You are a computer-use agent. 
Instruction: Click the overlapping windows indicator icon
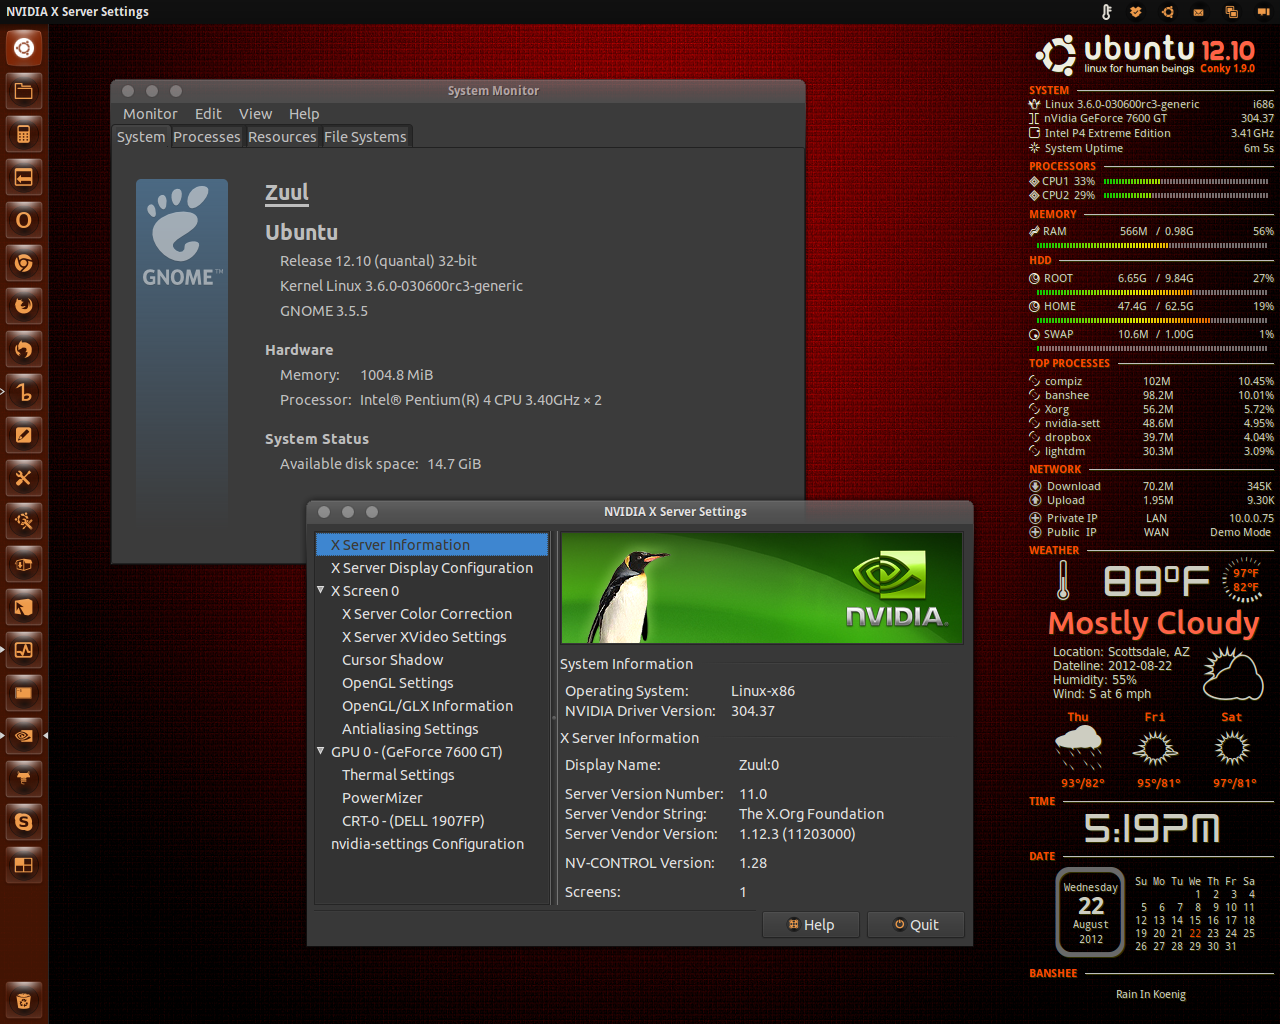[1231, 12]
